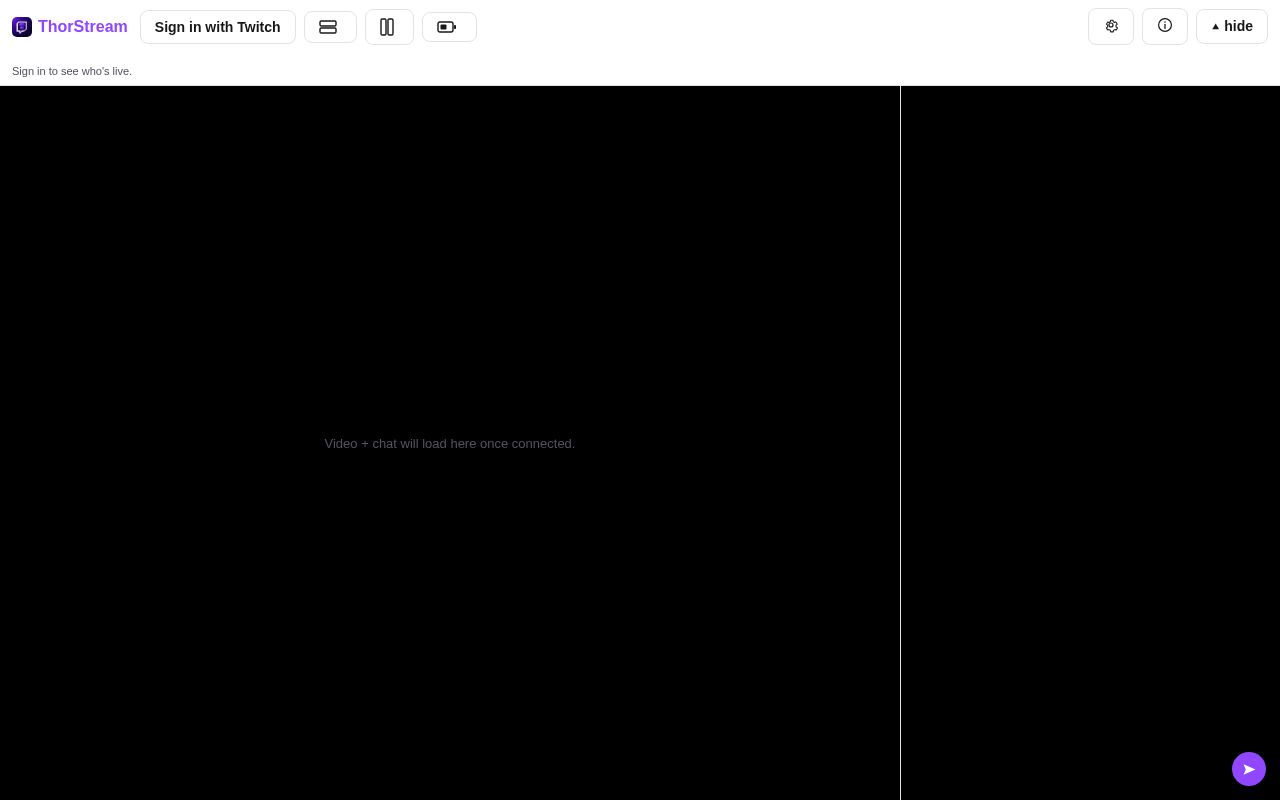Toggle the battery saver mode icon

click(x=449, y=27)
